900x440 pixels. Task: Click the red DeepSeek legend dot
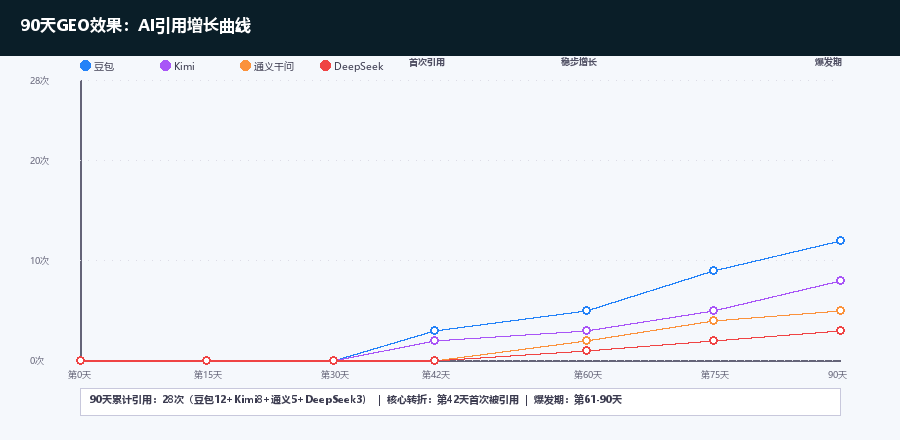click(x=325, y=66)
